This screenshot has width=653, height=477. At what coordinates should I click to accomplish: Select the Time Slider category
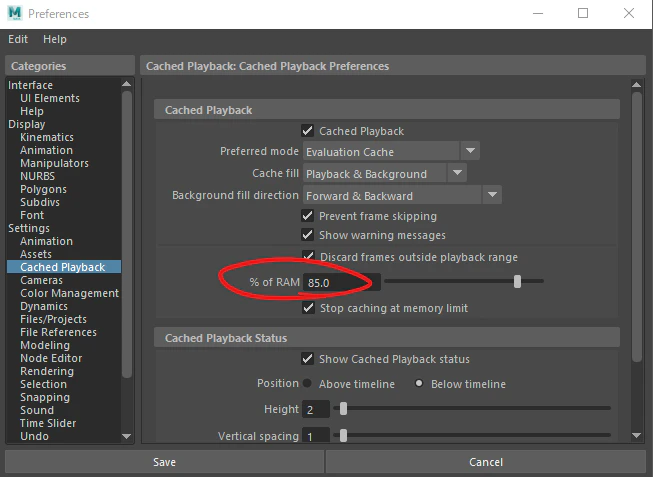tap(48, 423)
